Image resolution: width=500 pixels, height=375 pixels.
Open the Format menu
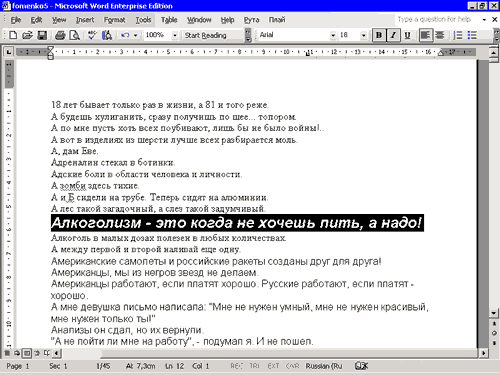[114, 20]
